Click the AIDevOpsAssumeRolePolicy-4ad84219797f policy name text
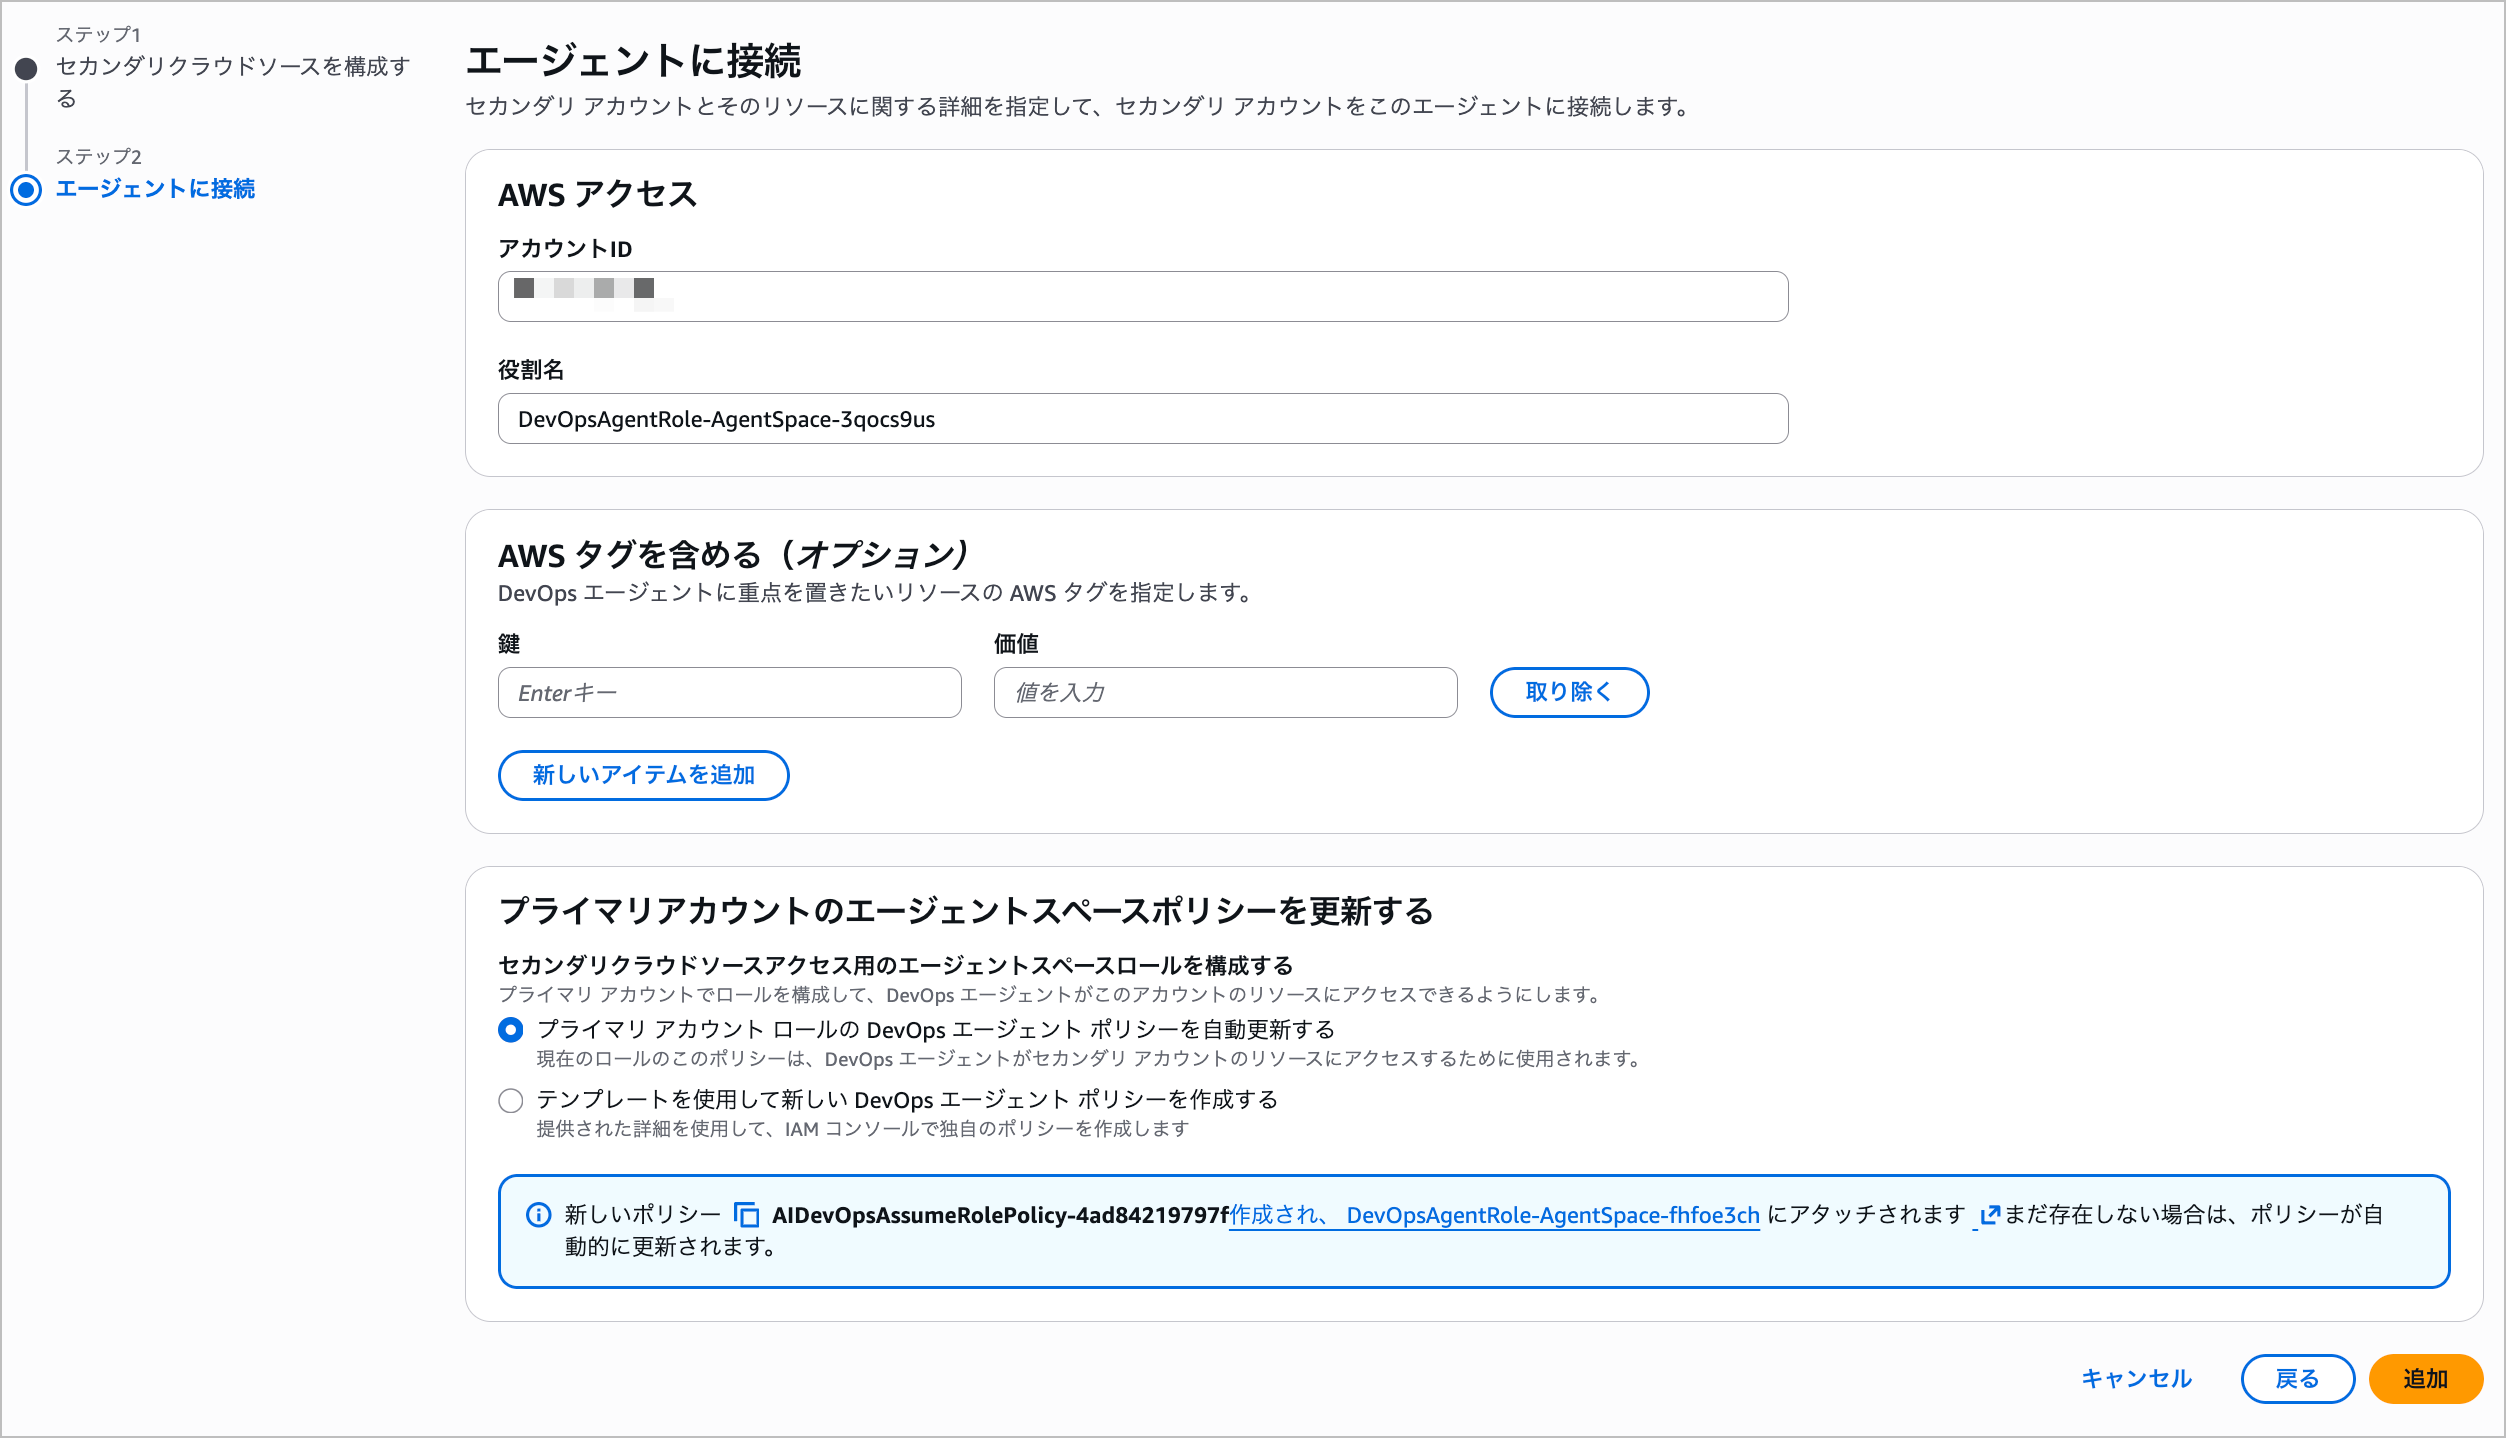Screen dimensions: 2506x1438 tap(1000, 1215)
